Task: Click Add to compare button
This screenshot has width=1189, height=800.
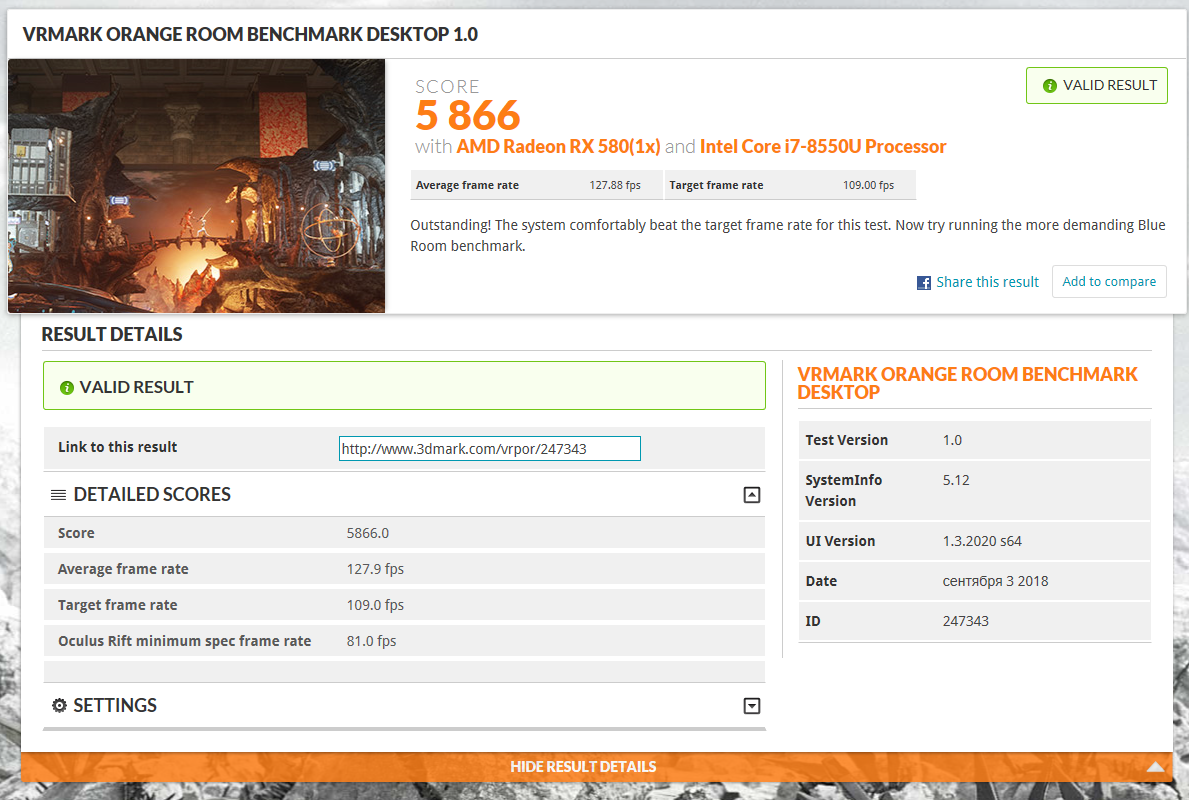Action: [1109, 281]
